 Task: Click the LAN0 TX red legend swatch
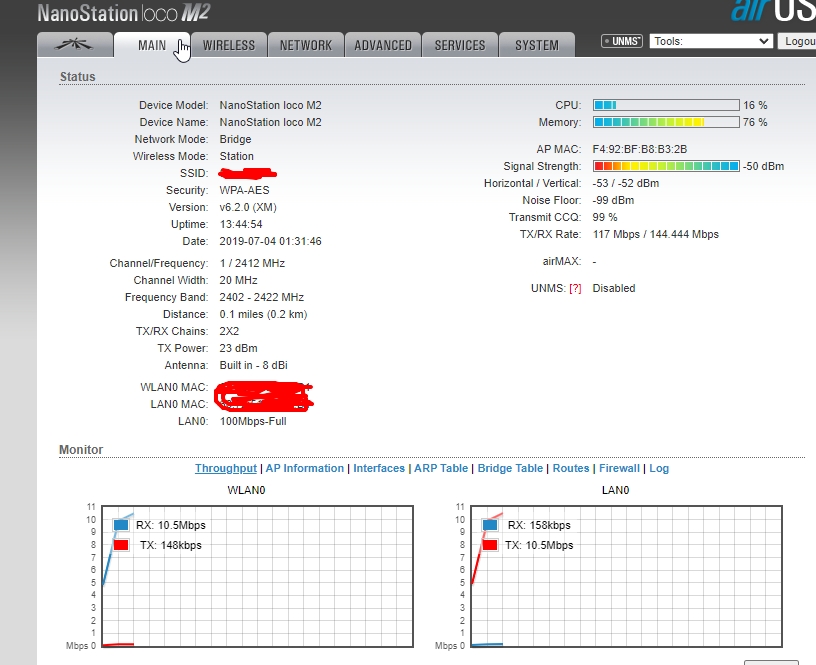point(490,545)
